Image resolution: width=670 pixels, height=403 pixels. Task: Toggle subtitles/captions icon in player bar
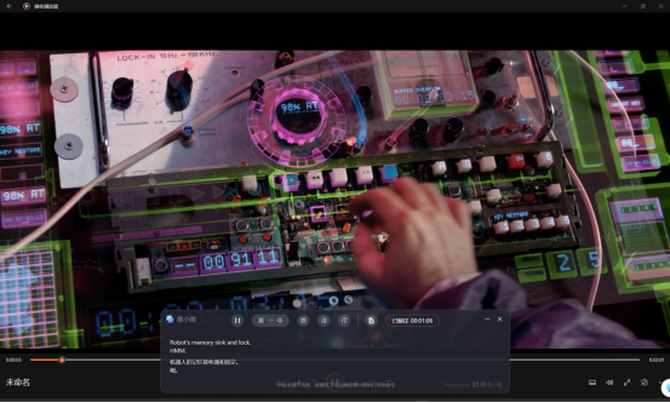[592, 382]
